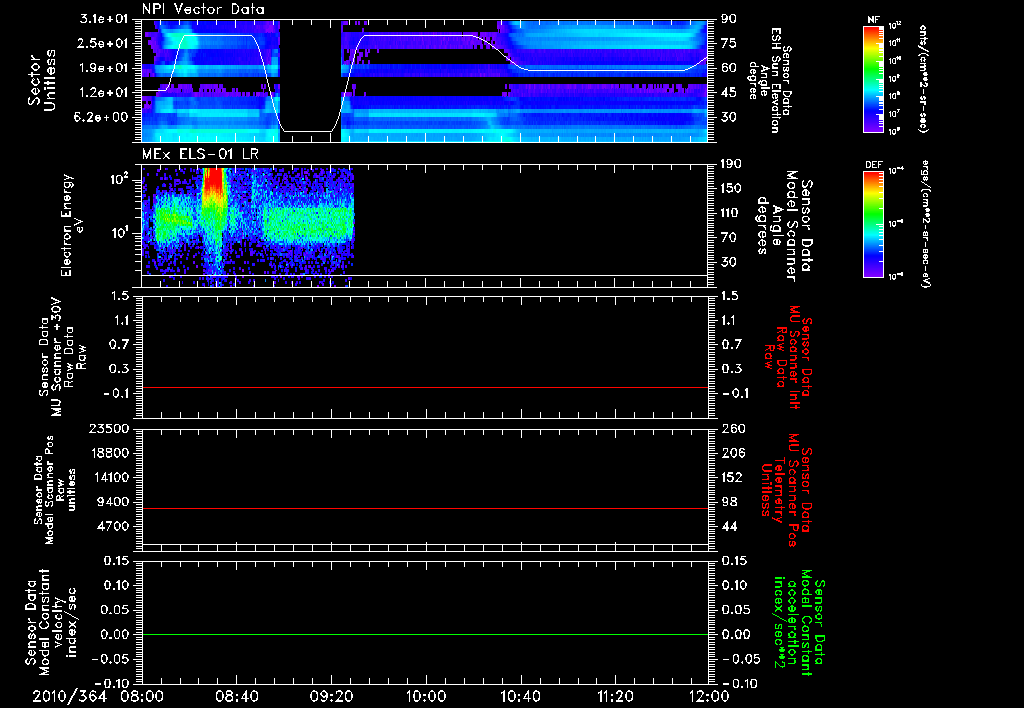This screenshot has height=708, width=1024.
Task: Click the red line in the MU Scanner +30V panel
Action: (x=425, y=387)
